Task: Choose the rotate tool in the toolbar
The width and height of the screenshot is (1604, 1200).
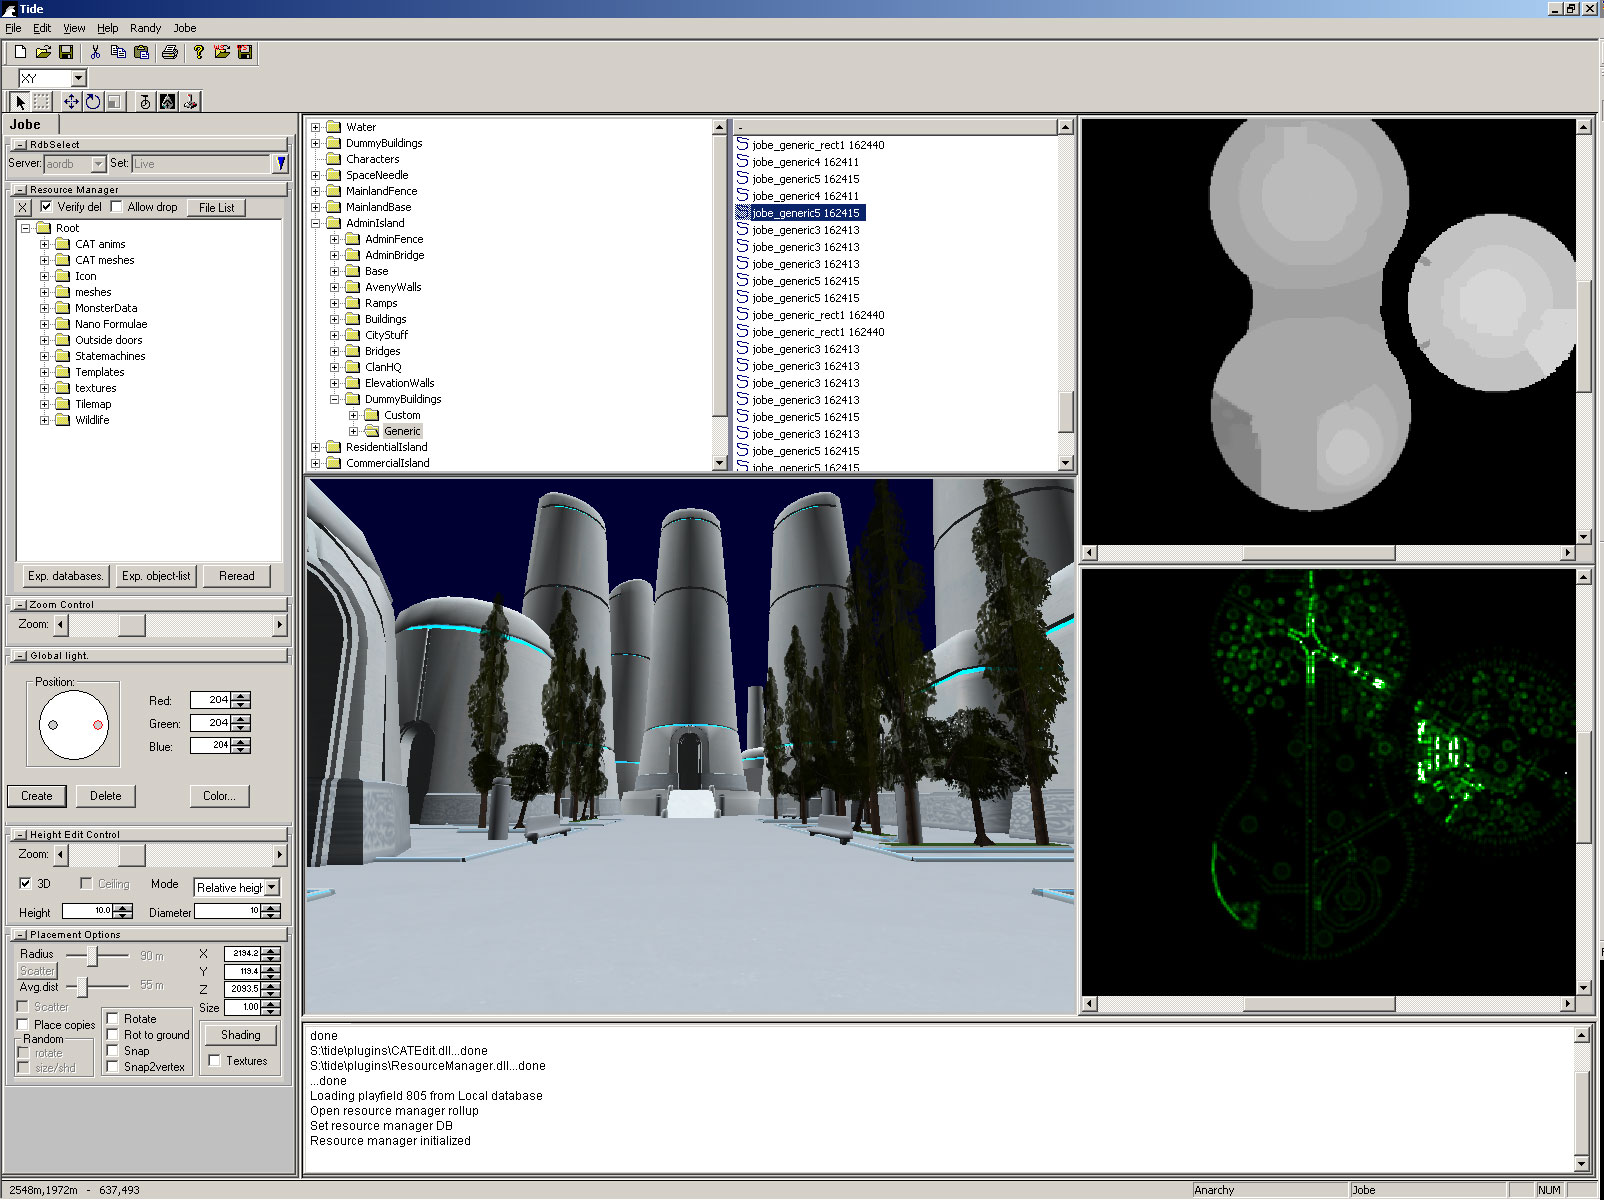Action: pyautogui.click(x=93, y=102)
